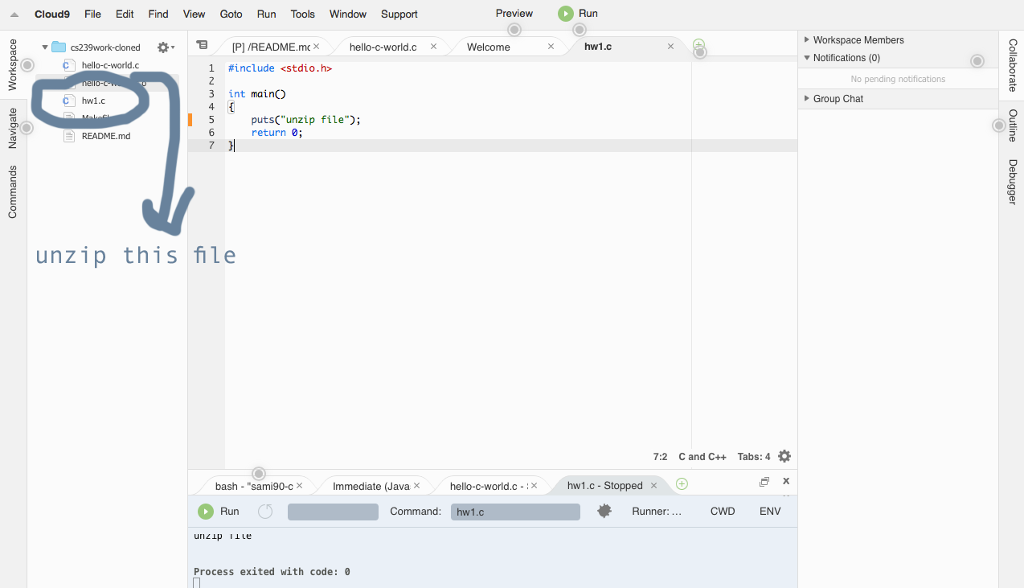Expand the Group Chat section

(x=807, y=99)
